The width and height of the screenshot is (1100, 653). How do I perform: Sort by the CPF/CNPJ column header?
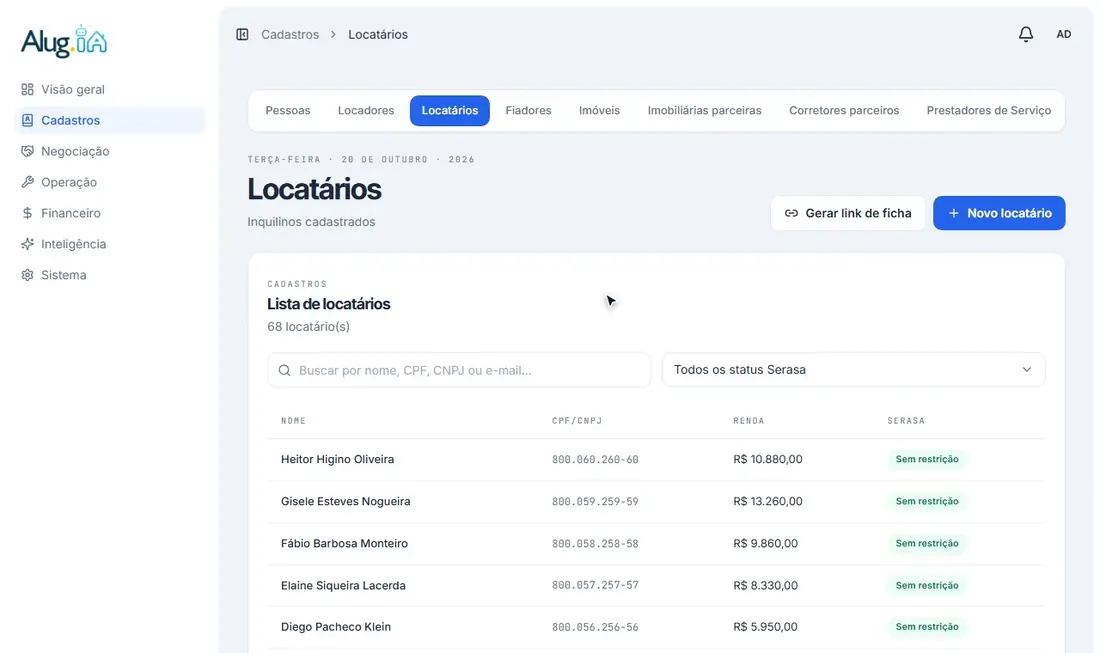click(577, 421)
